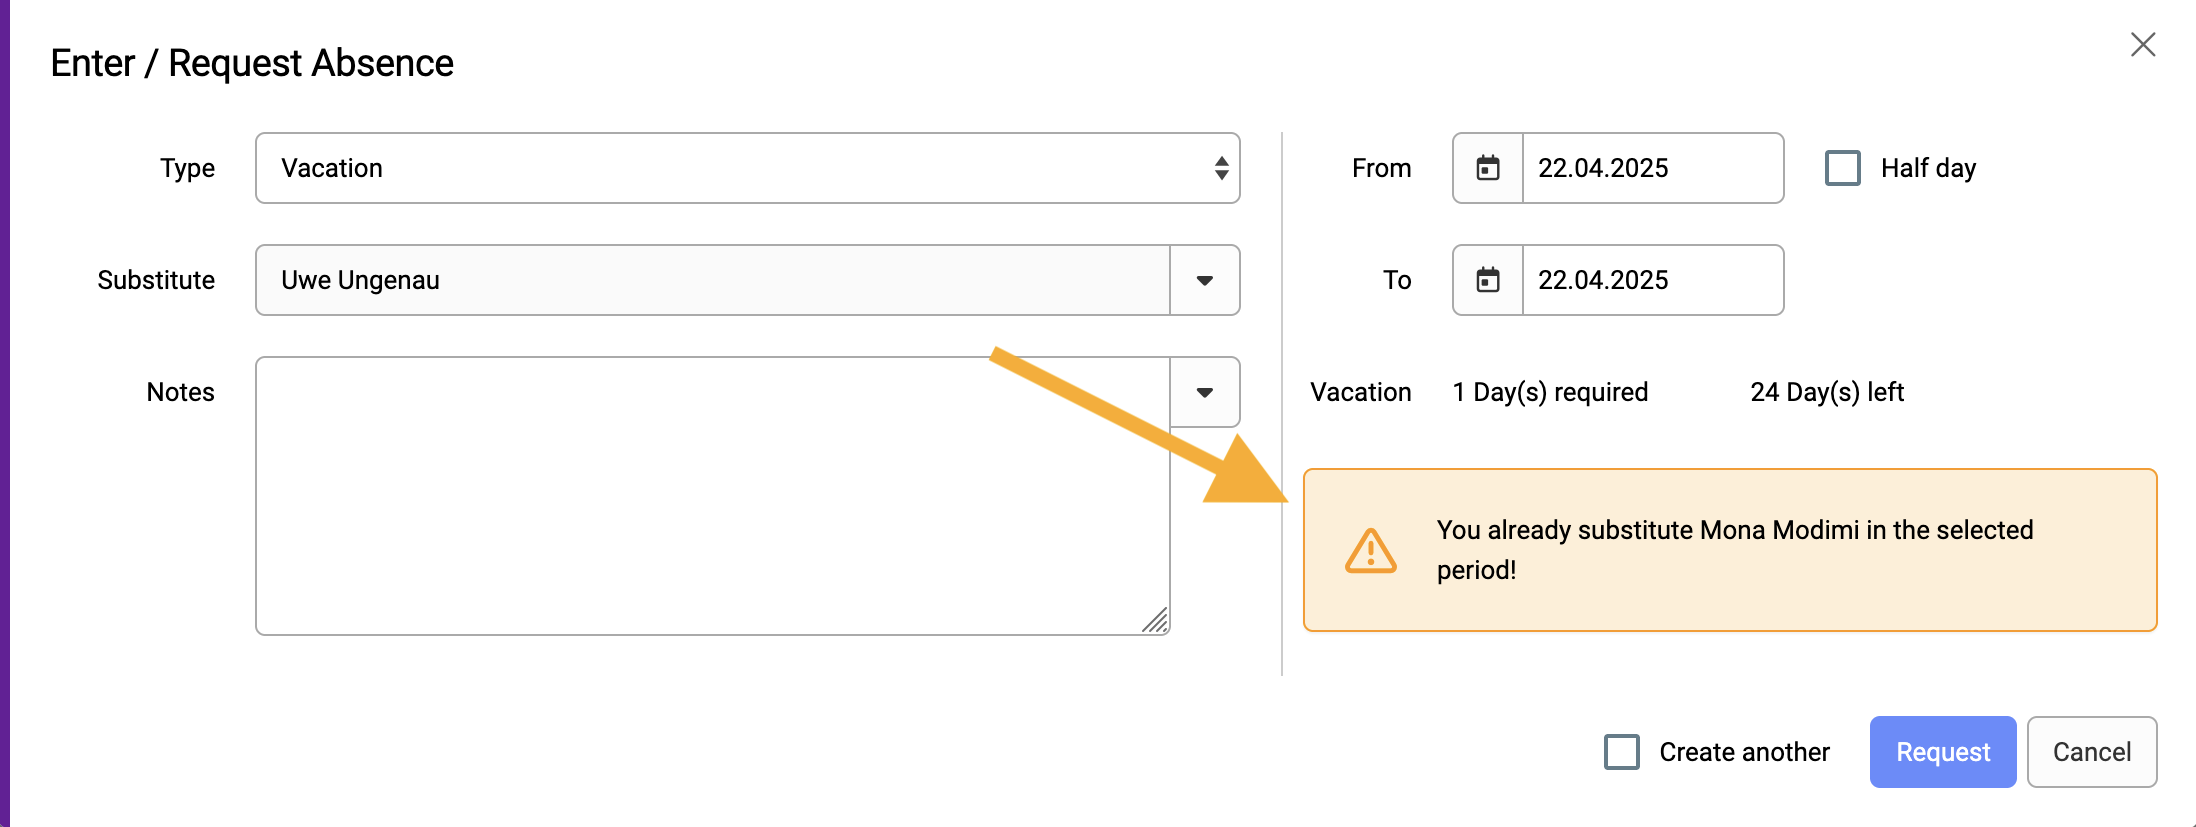
Task: Open the To date calendar icon
Action: click(1488, 280)
